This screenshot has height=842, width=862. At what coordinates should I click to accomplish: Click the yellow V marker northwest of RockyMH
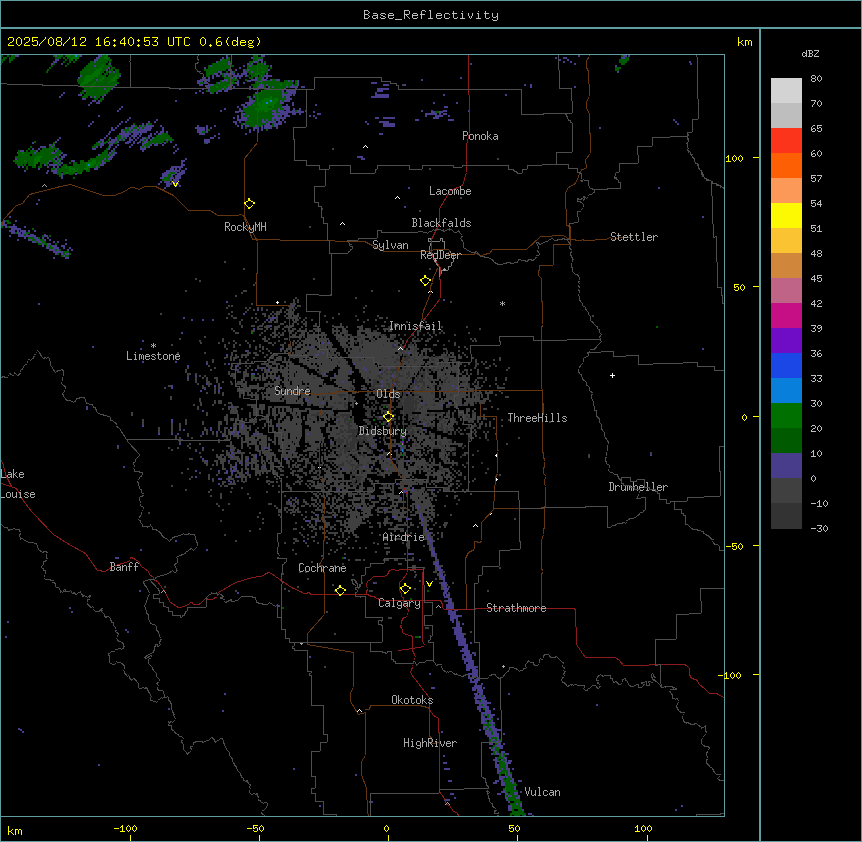click(175, 184)
